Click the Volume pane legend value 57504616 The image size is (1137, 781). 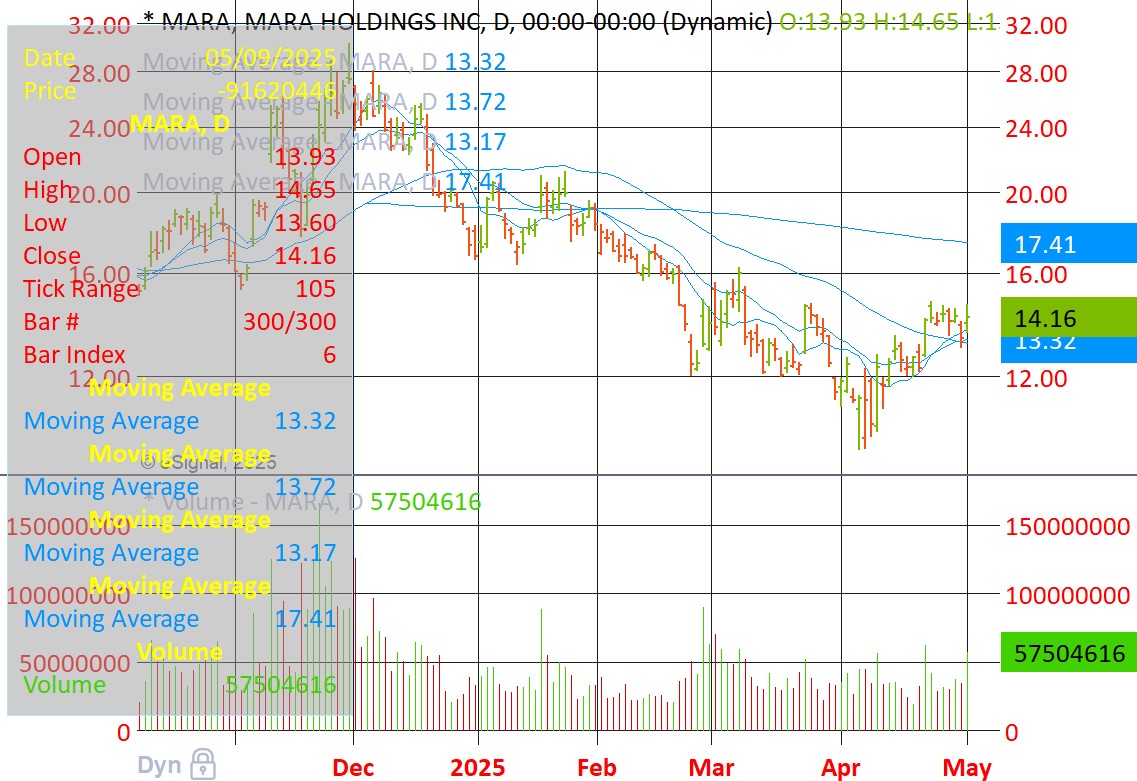(426, 501)
